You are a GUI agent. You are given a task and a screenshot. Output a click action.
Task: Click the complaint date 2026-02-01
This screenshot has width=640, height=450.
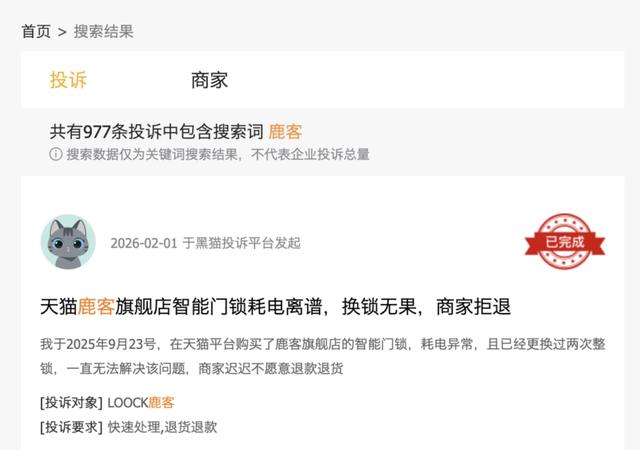(x=144, y=243)
